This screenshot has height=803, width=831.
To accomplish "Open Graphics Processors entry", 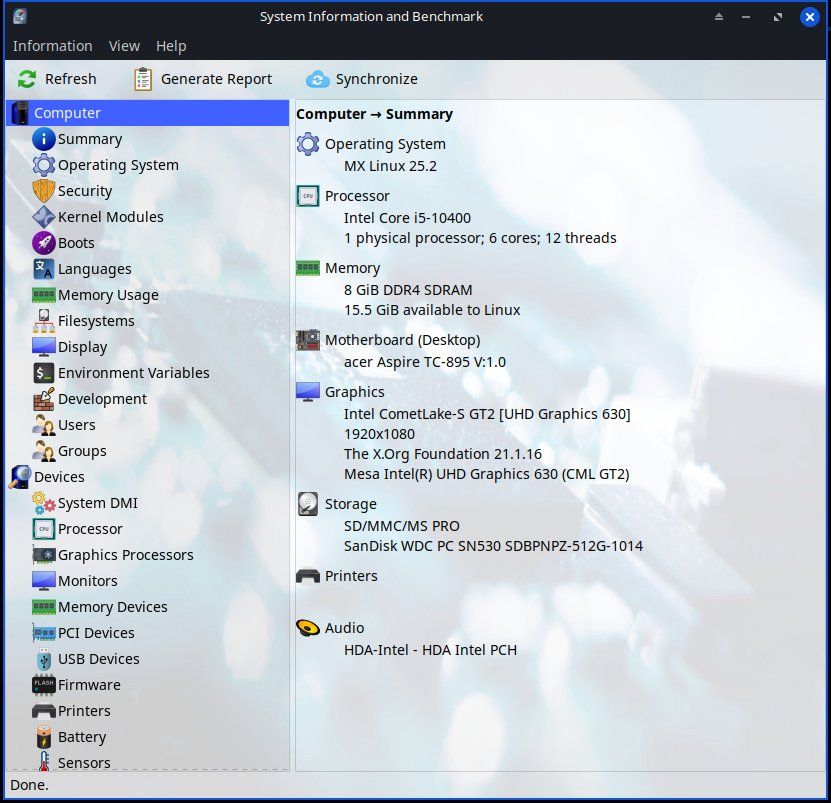I will (113, 554).
